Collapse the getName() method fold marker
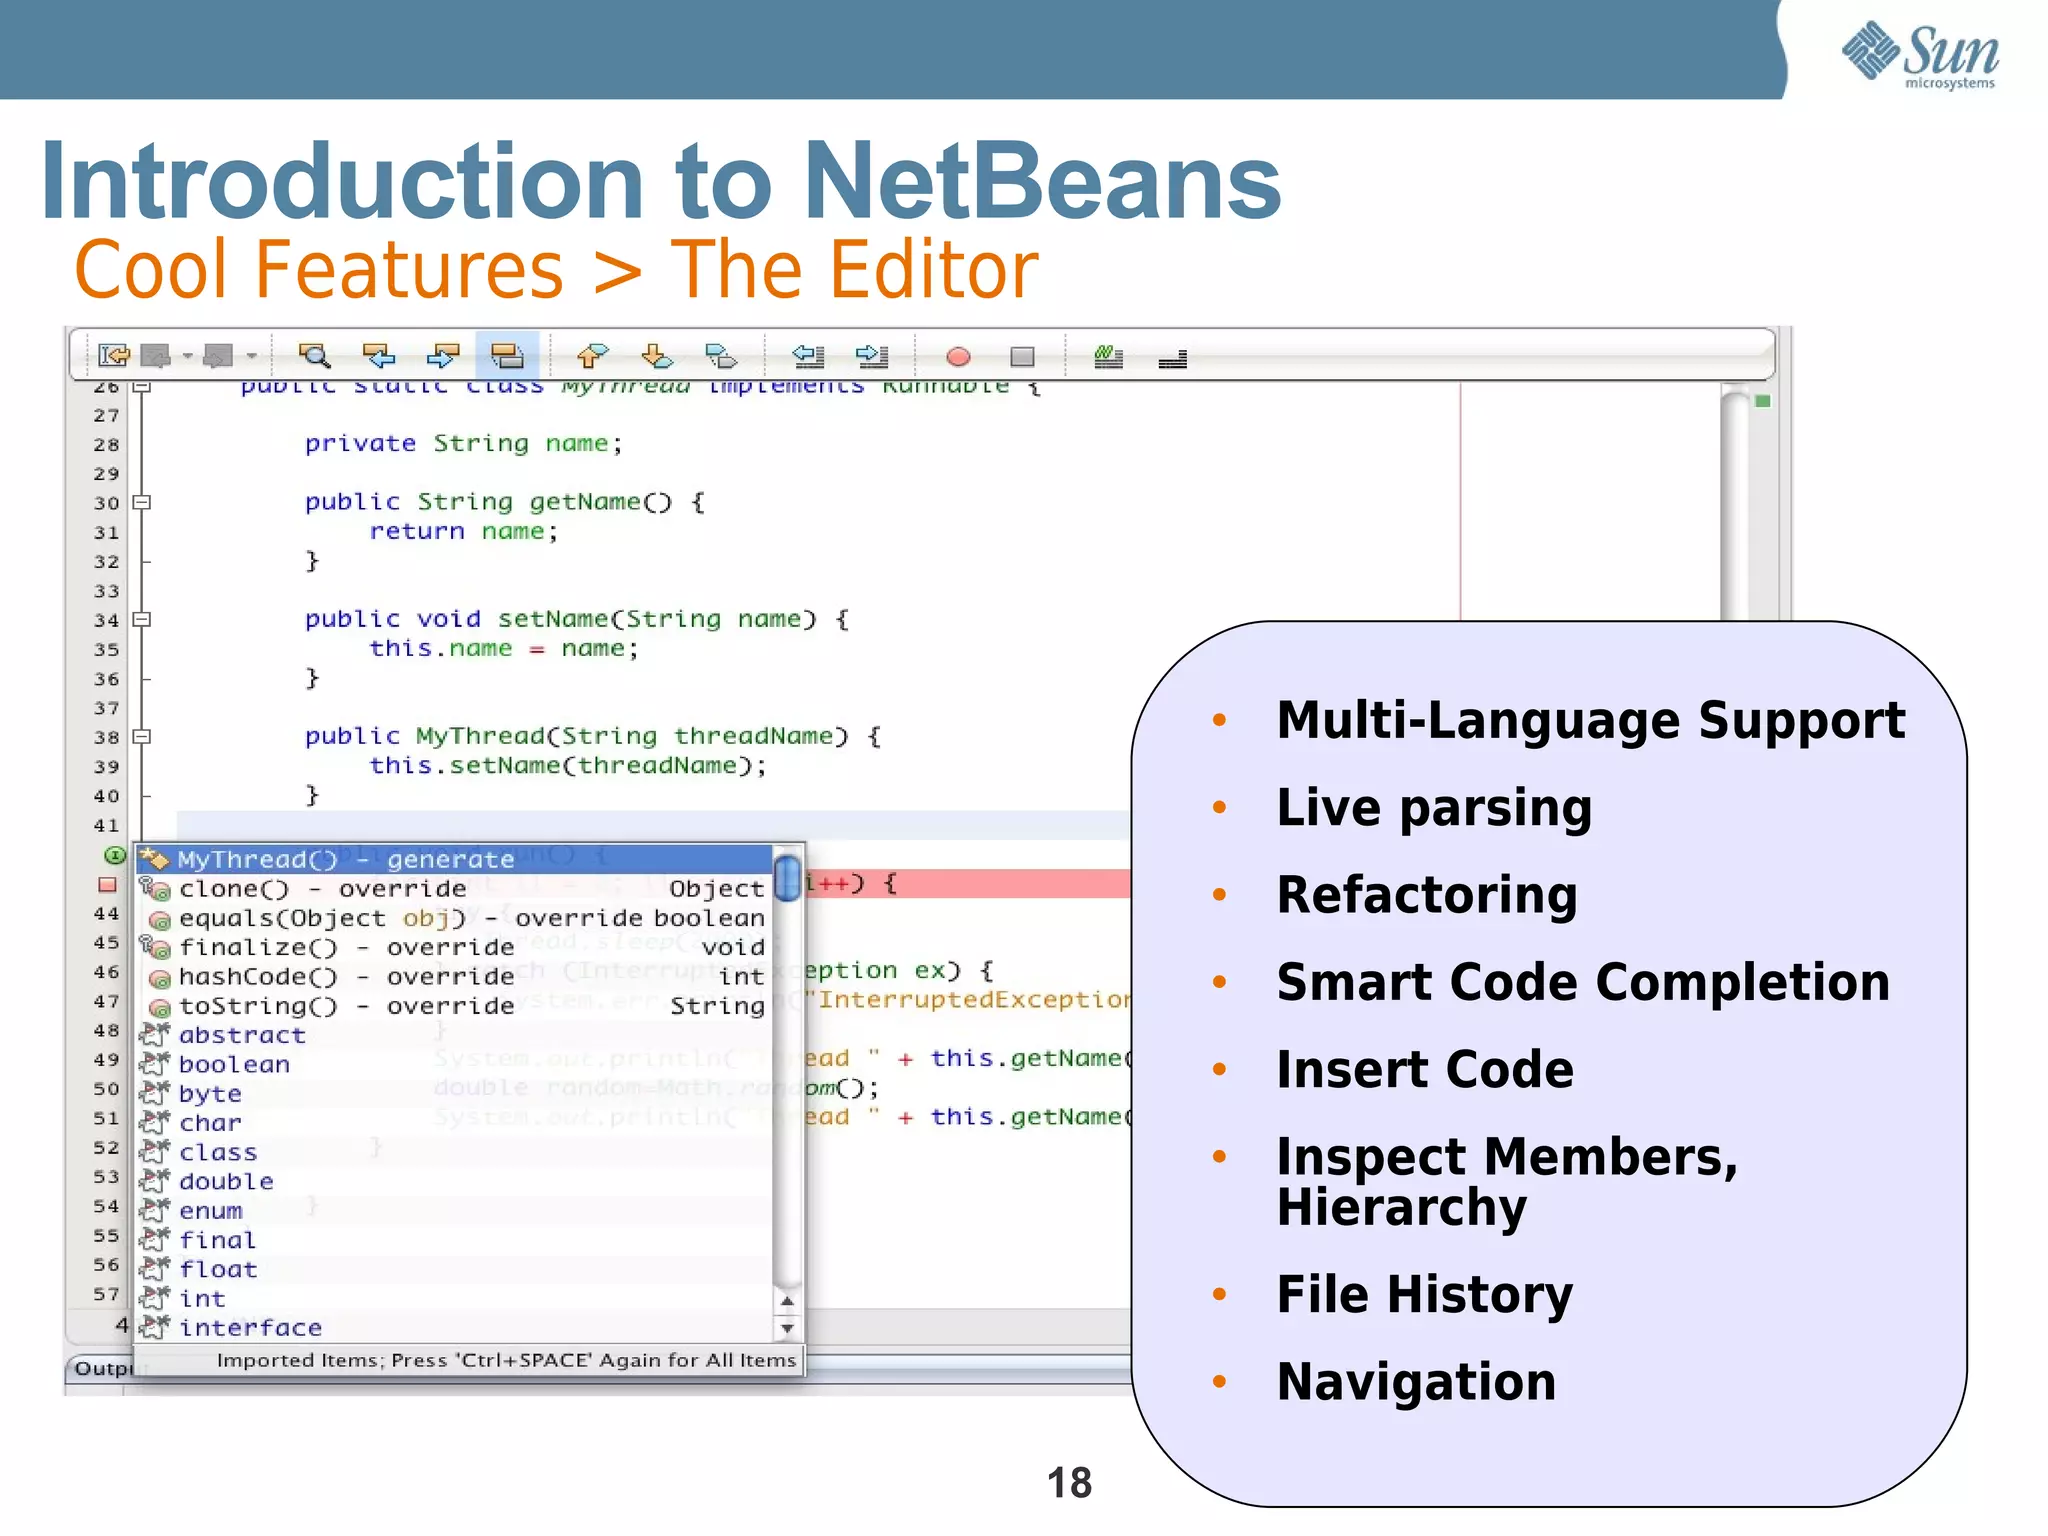Screen dimensions: 2048x1536 click(x=142, y=502)
